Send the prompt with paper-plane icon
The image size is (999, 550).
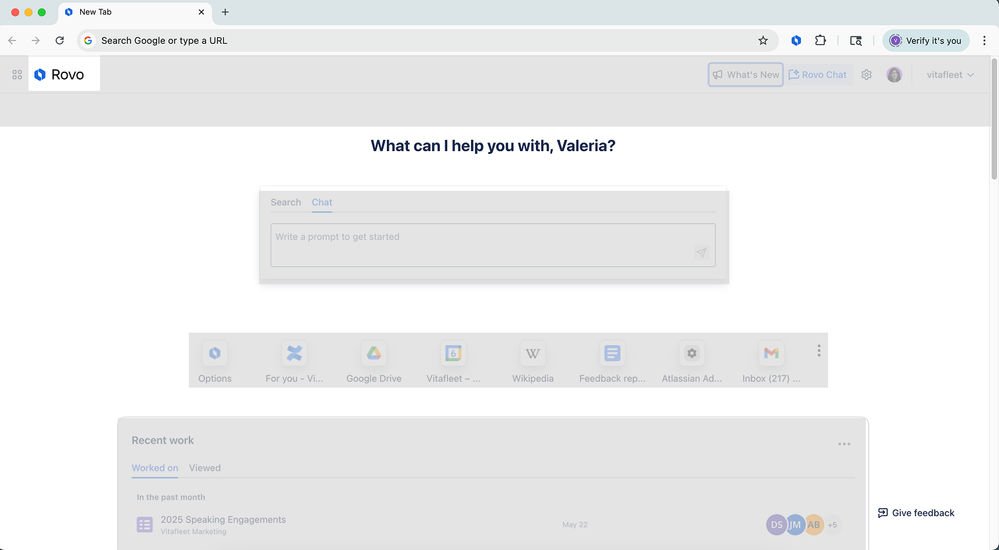[x=701, y=253]
